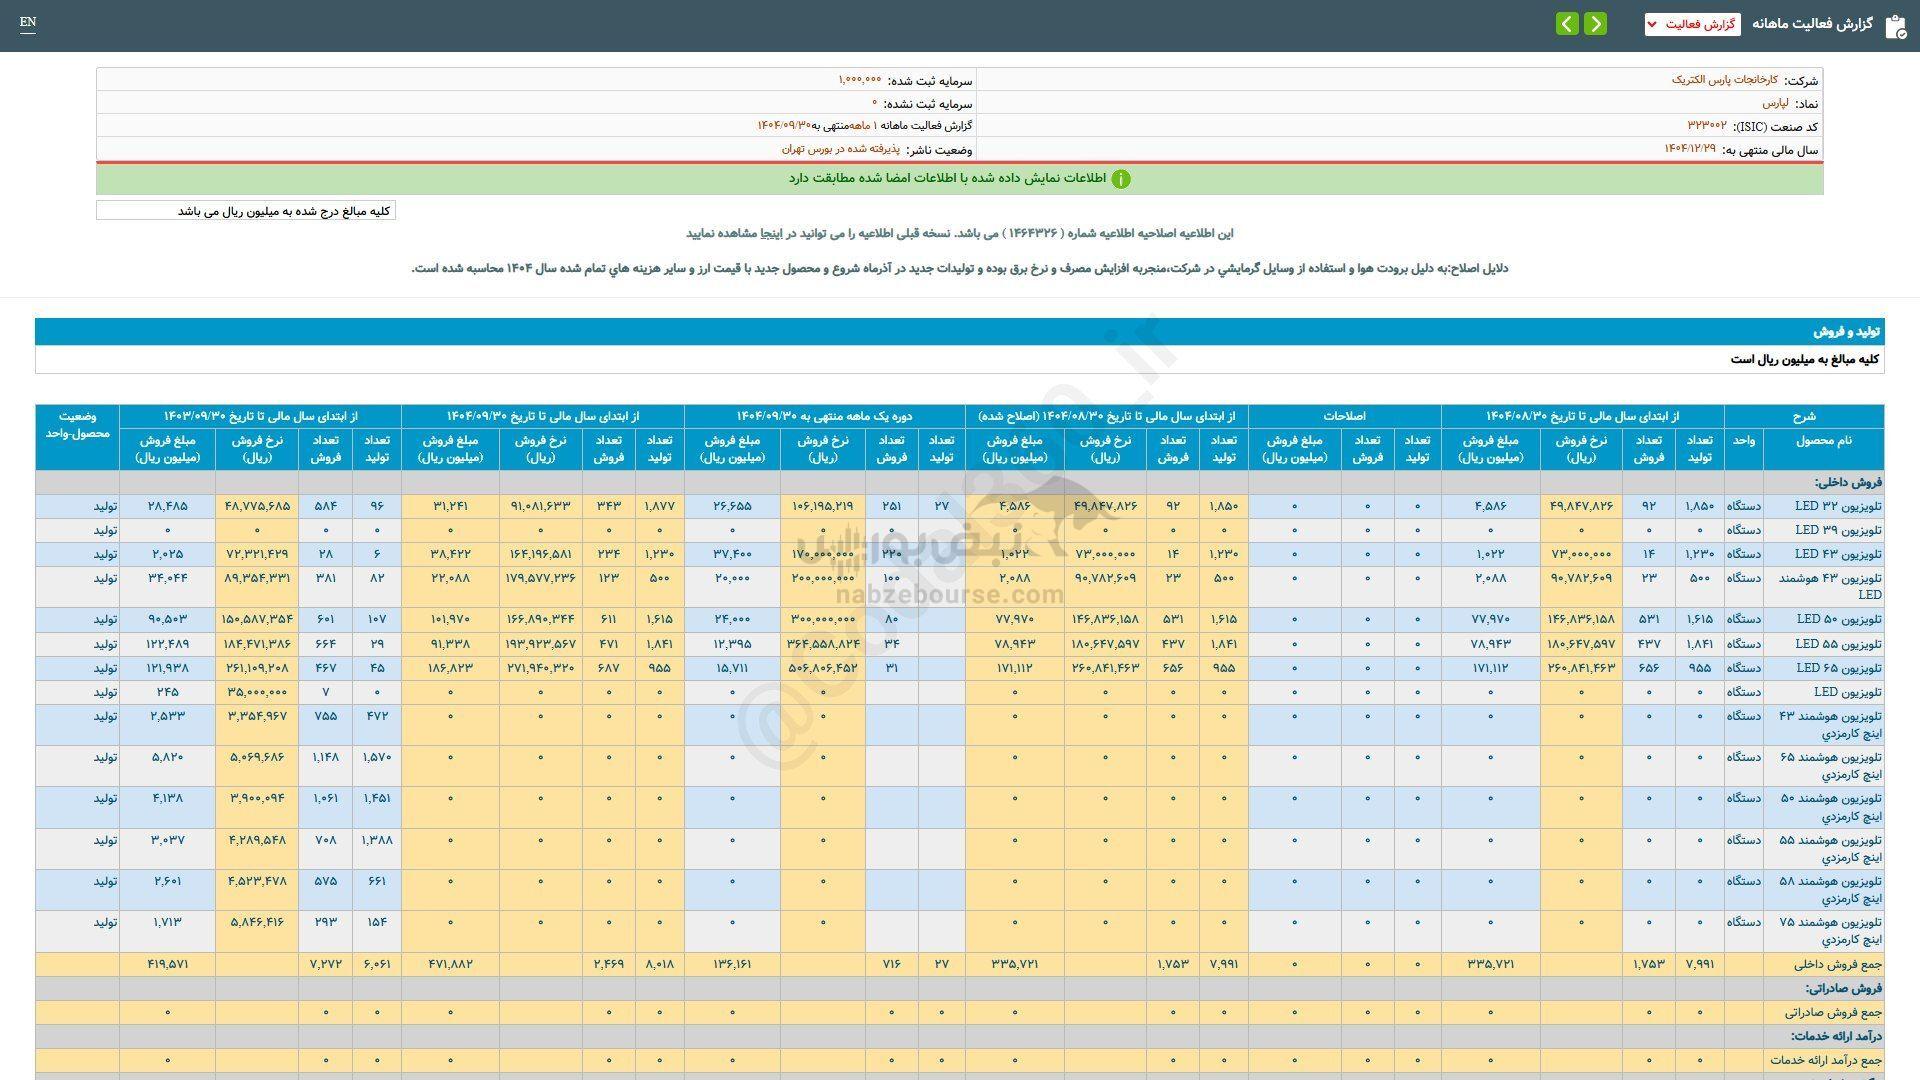The image size is (1920, 1080).
Task: Click the green left arrow button
Action: click(1567, 24)
